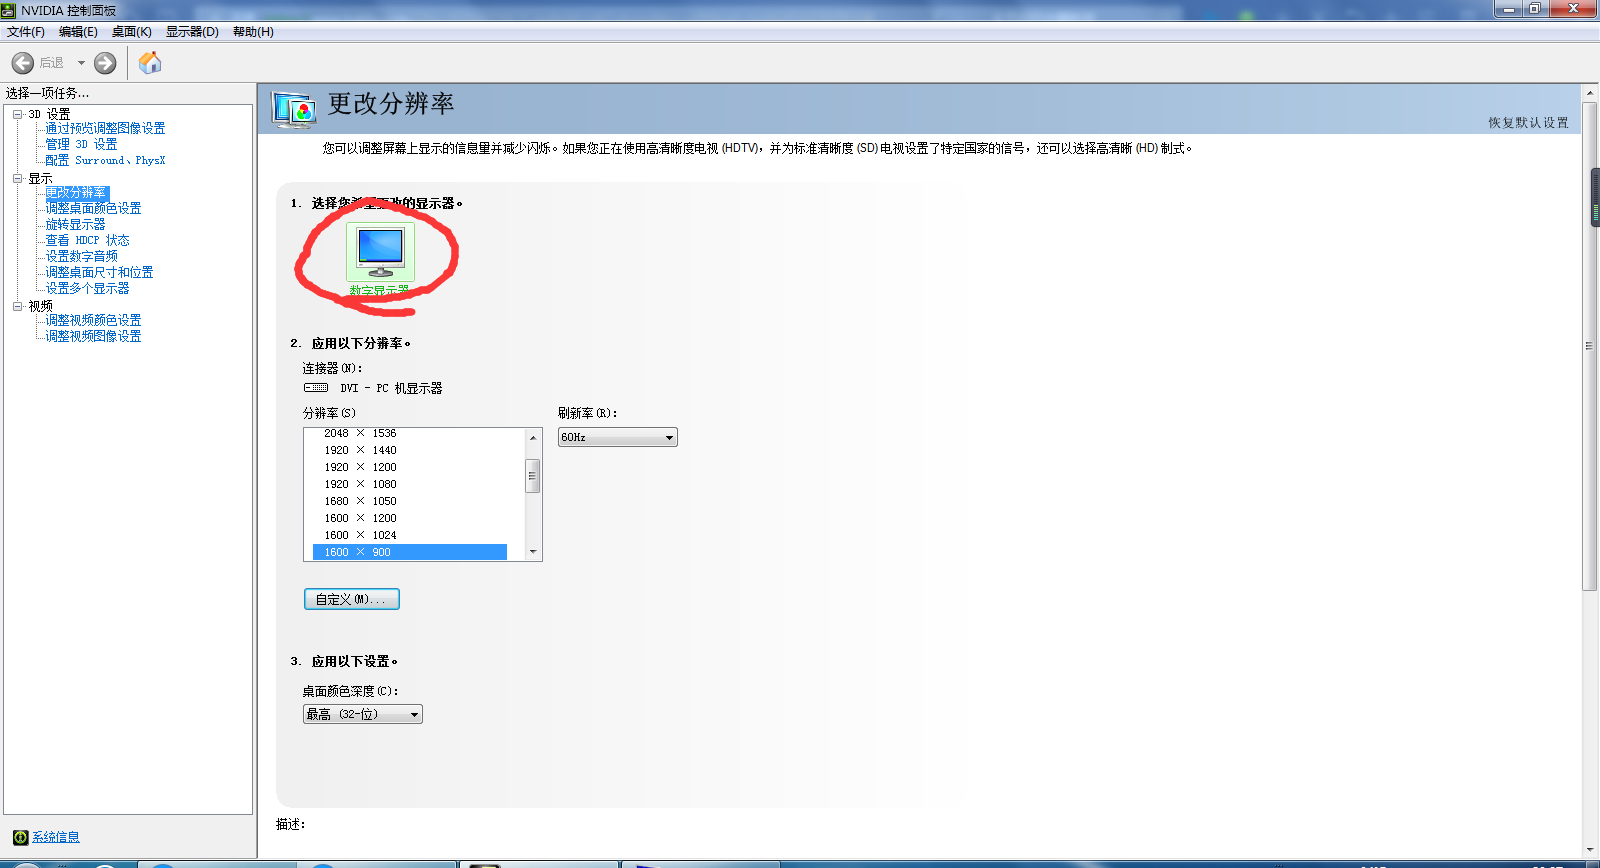Open the 编辑(E) menu
This screenshot has width=1600, height=868.
(78, 32)
